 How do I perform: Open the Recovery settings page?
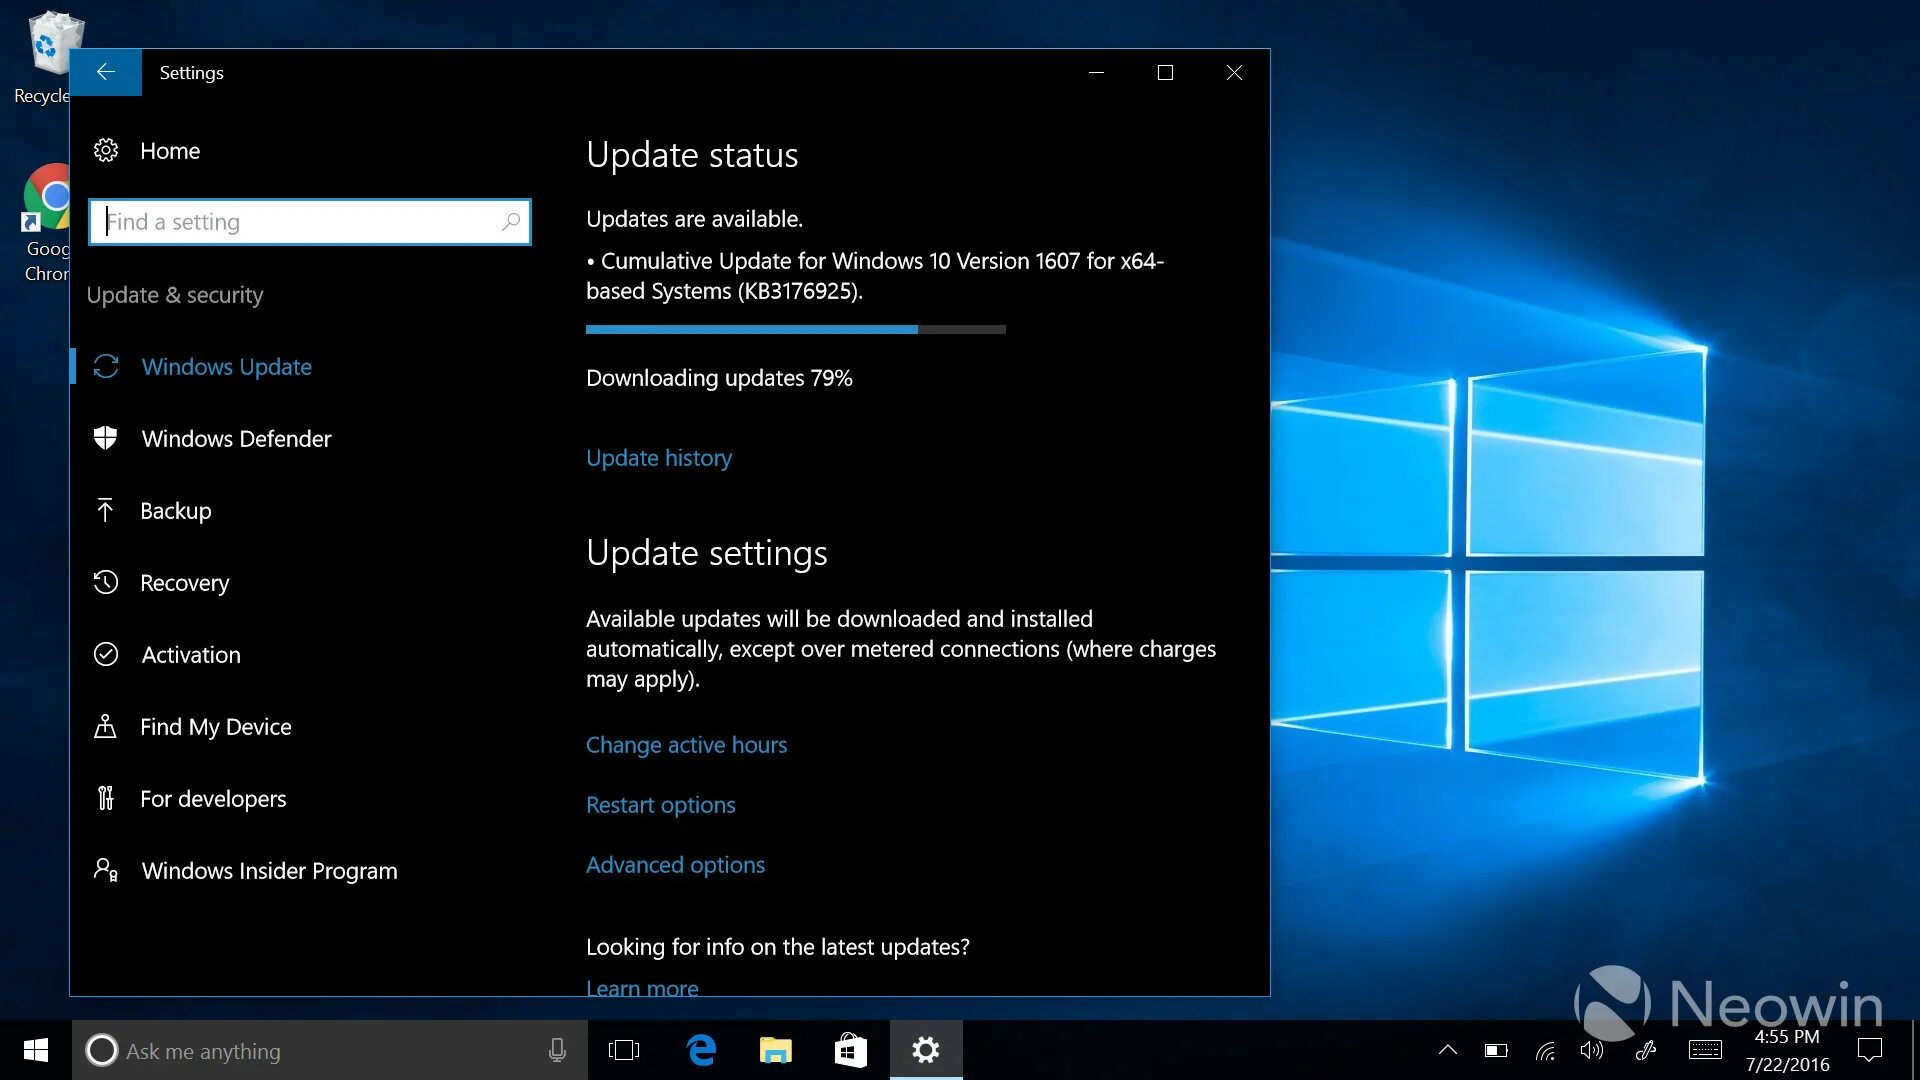tap(184, 583)
